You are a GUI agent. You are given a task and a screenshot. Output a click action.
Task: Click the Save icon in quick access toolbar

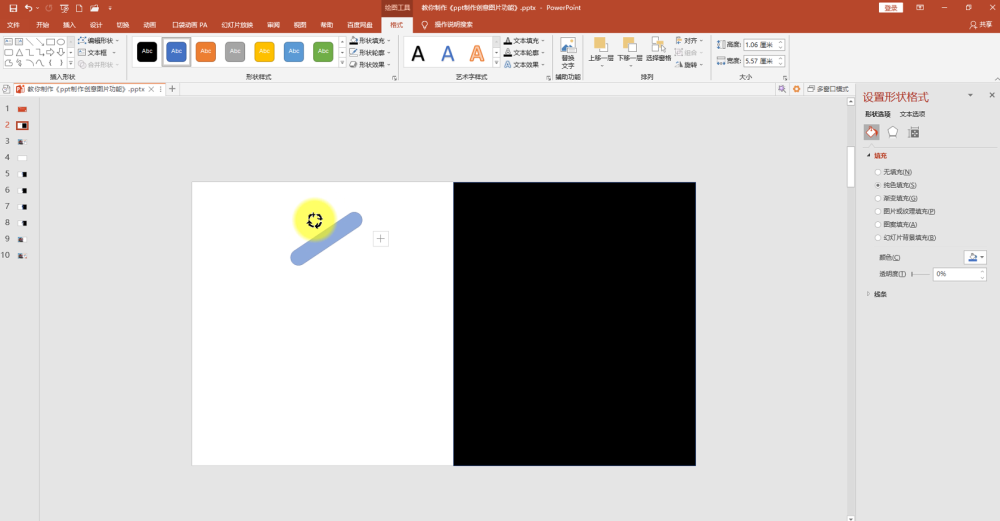pyautogui.click(x=13, y=8)
